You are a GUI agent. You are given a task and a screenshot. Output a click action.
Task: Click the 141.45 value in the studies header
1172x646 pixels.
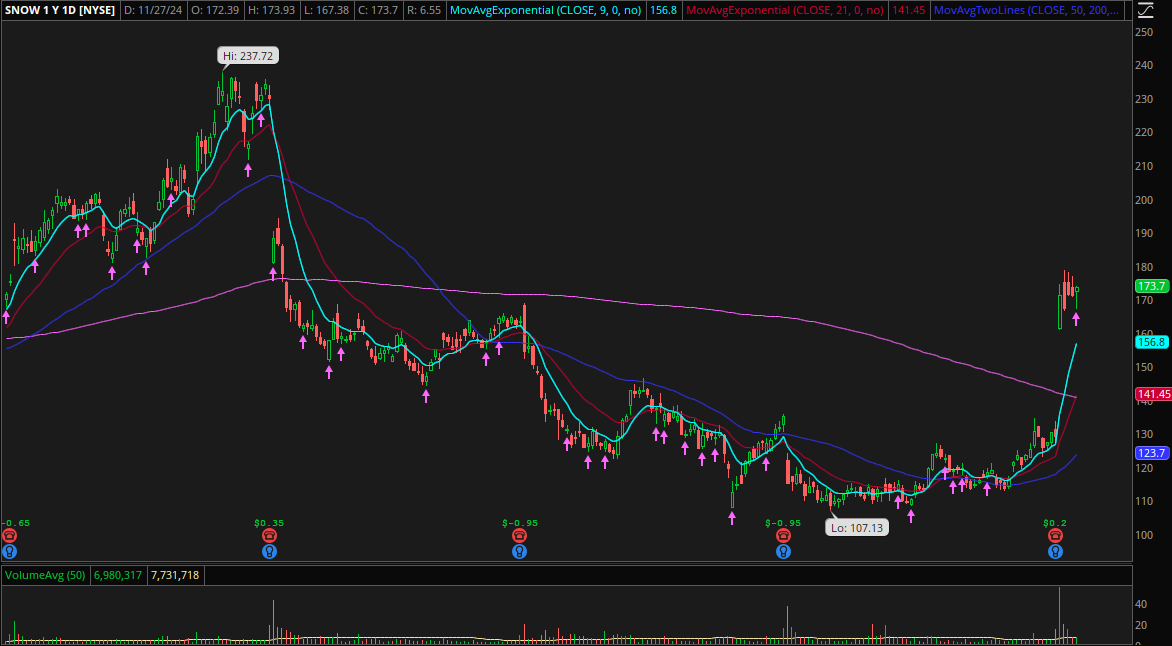pyautogui.click(x=907, y=10)
